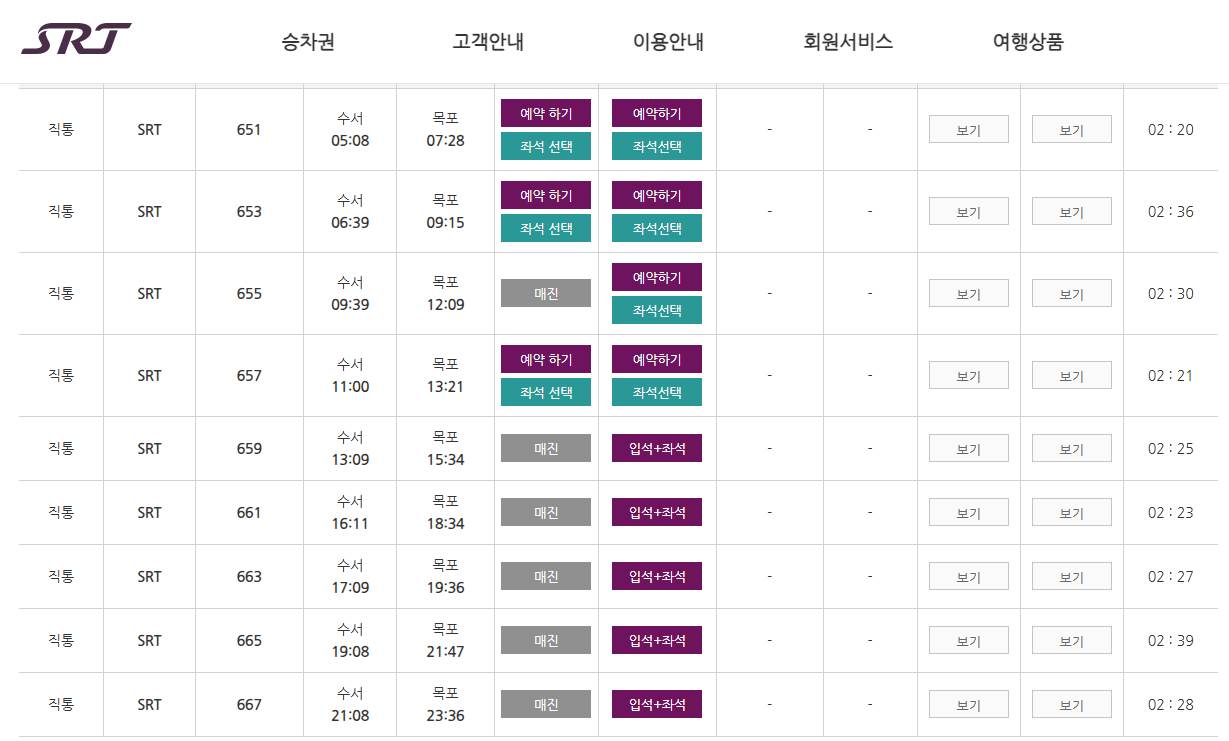Click left 보기 button in train 665 row
1229x741 pixels.
tap(969, 640)
